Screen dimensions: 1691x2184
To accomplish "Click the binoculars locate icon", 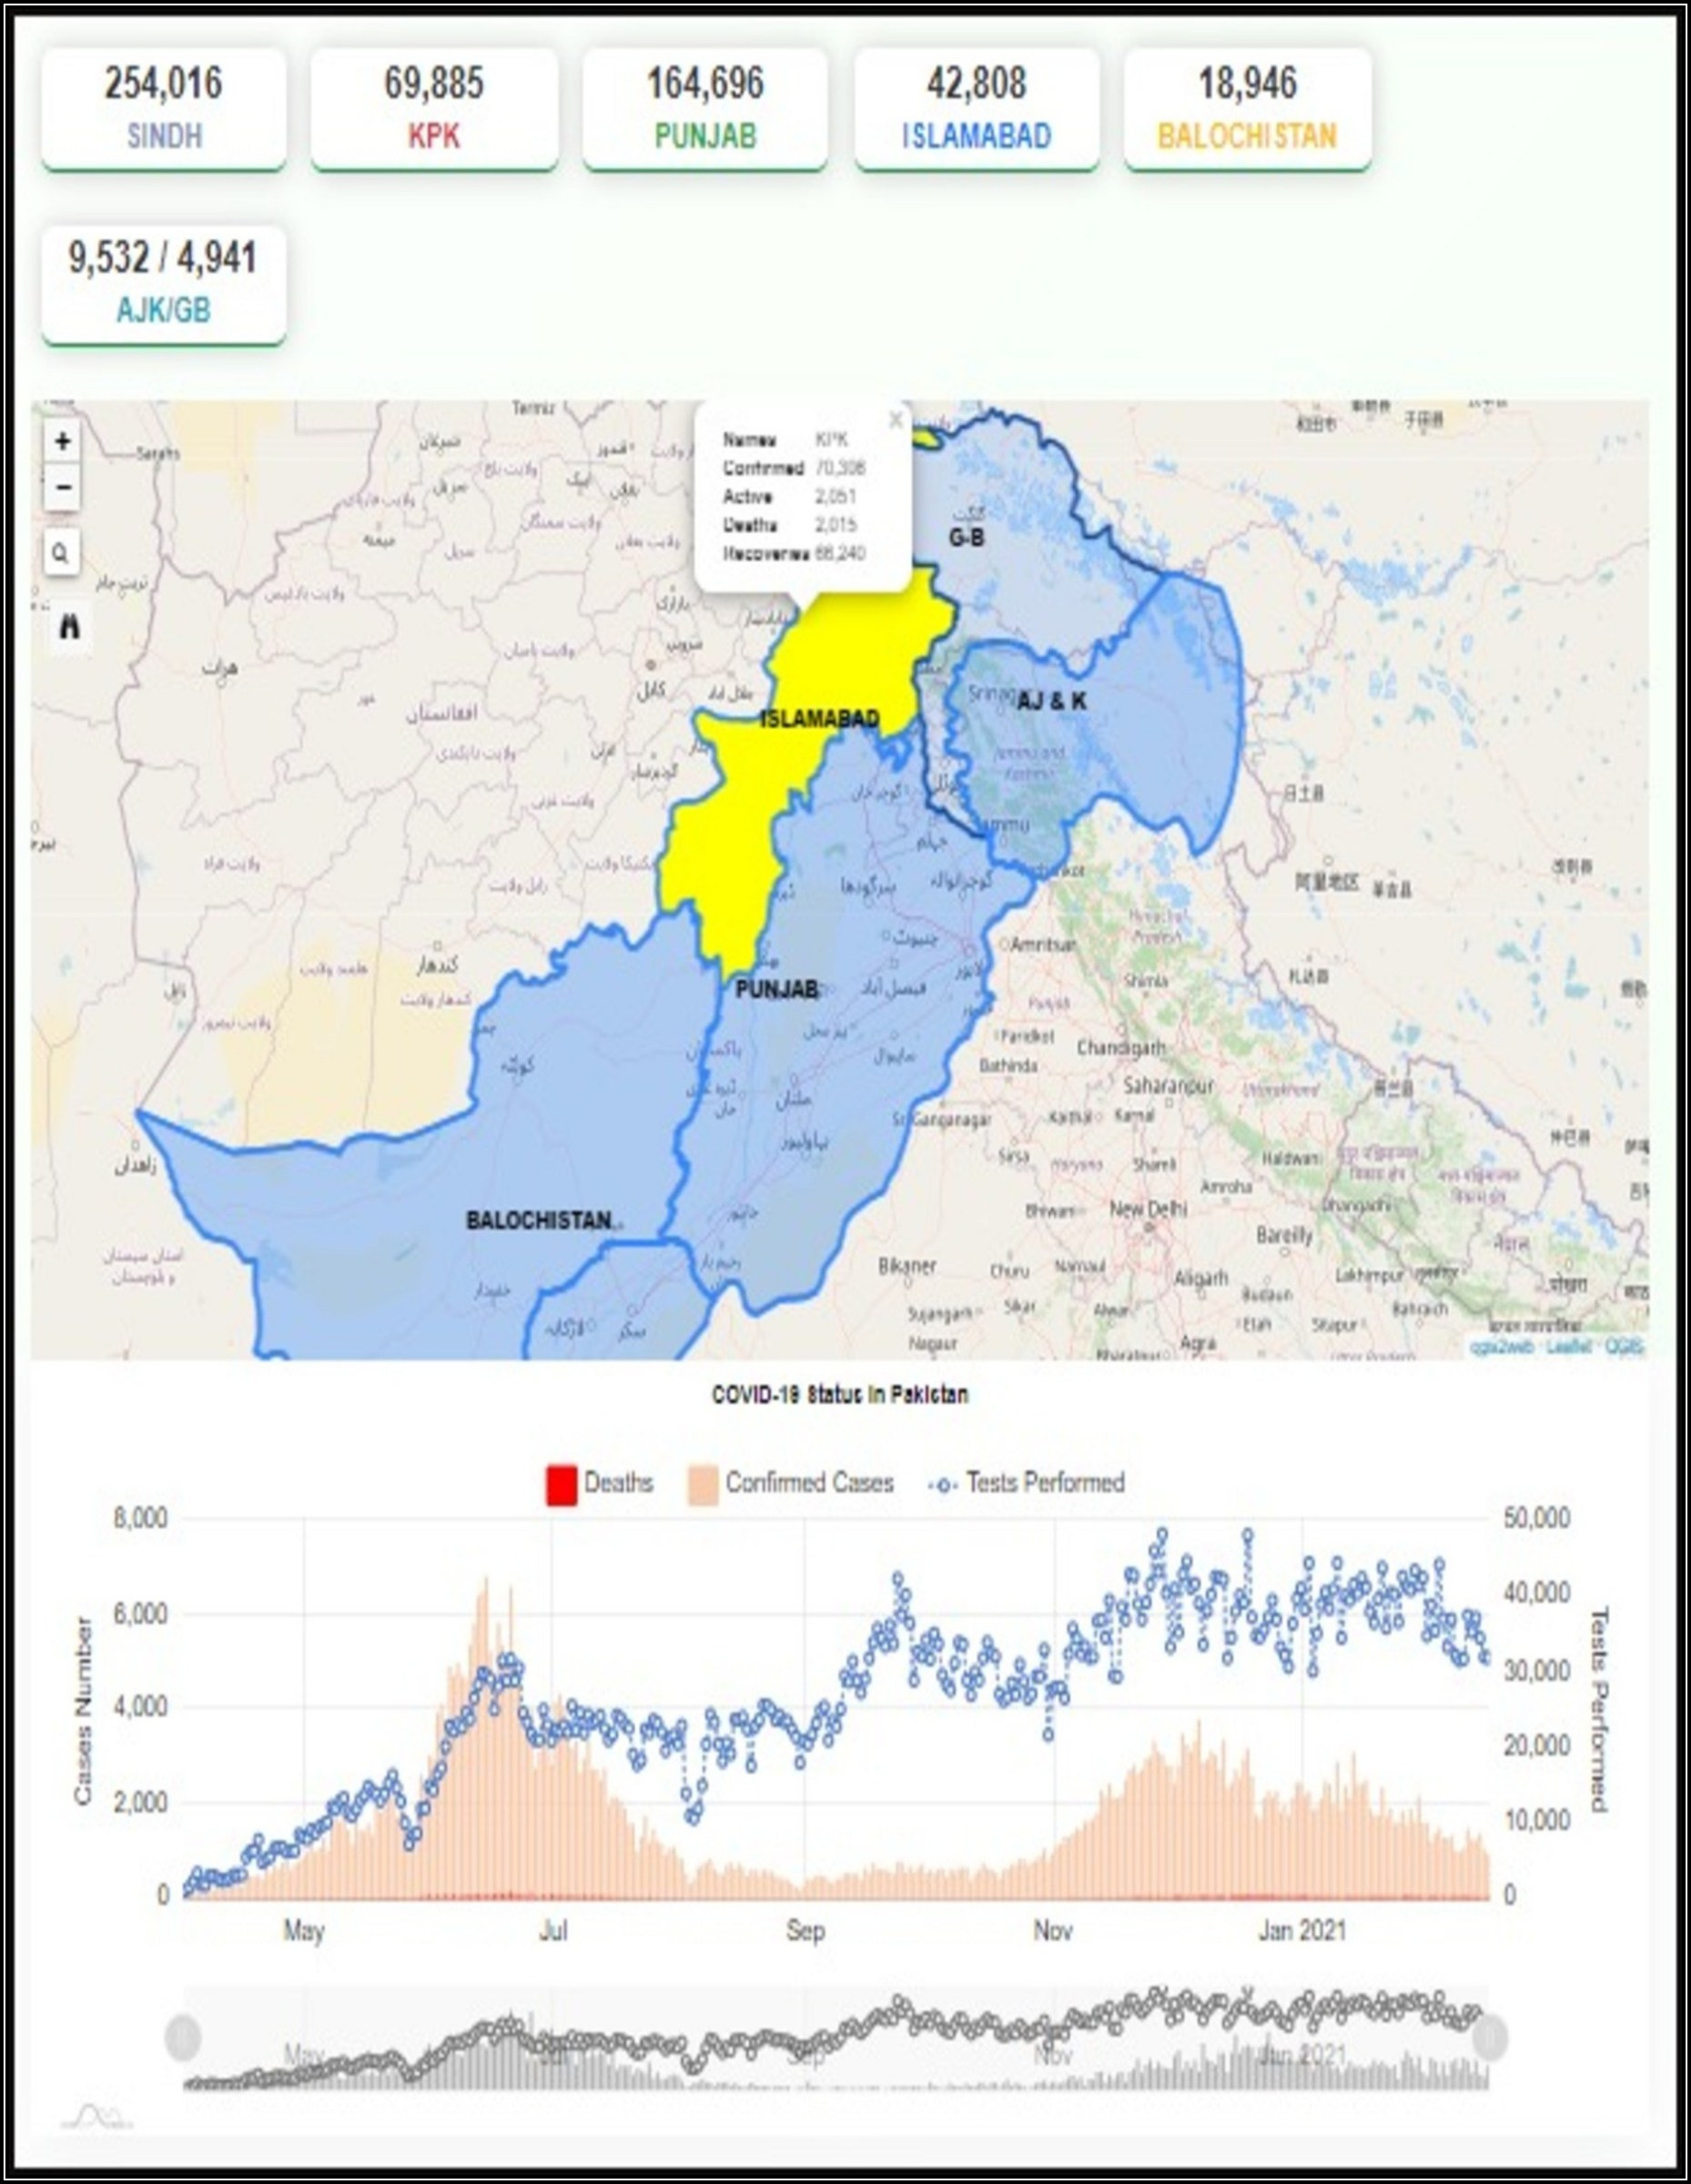I will tap(69, 627).
